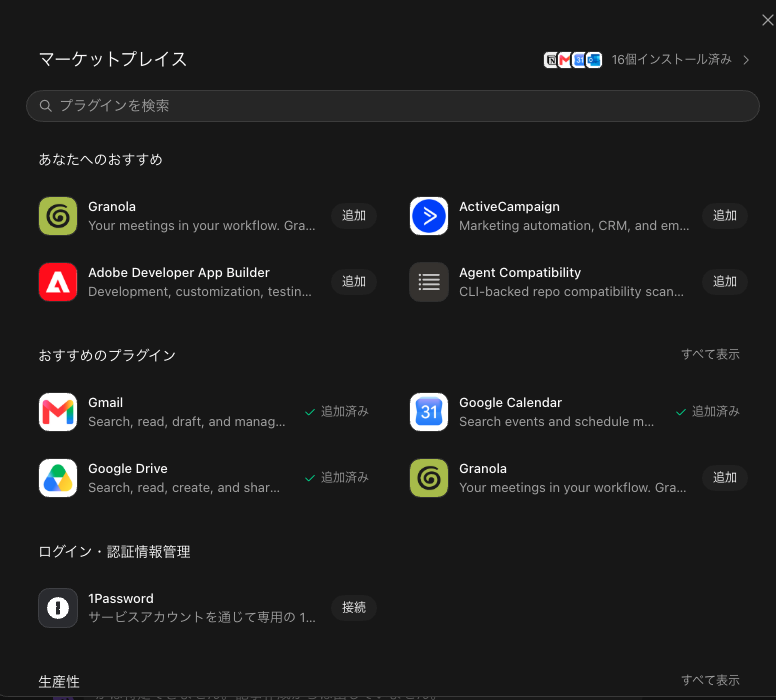Click the Gmail icon in installed plugins
776x700 pixels.
coord(565,60)
